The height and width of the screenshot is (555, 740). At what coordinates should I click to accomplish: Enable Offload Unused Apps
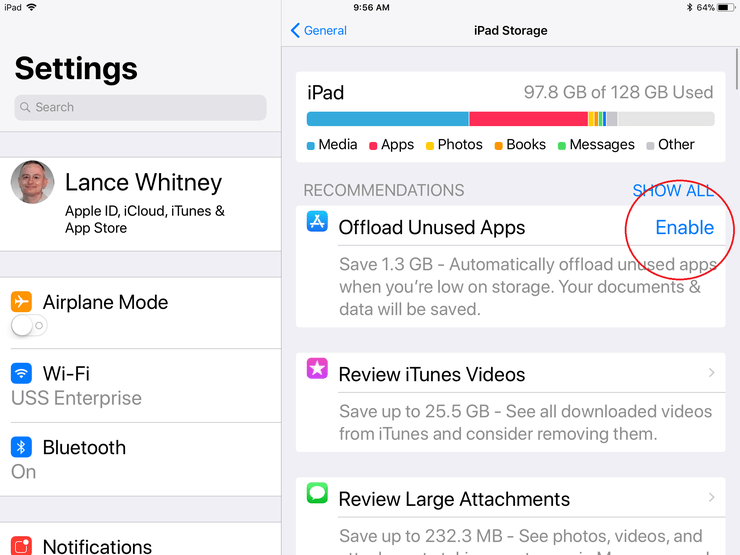684,227
